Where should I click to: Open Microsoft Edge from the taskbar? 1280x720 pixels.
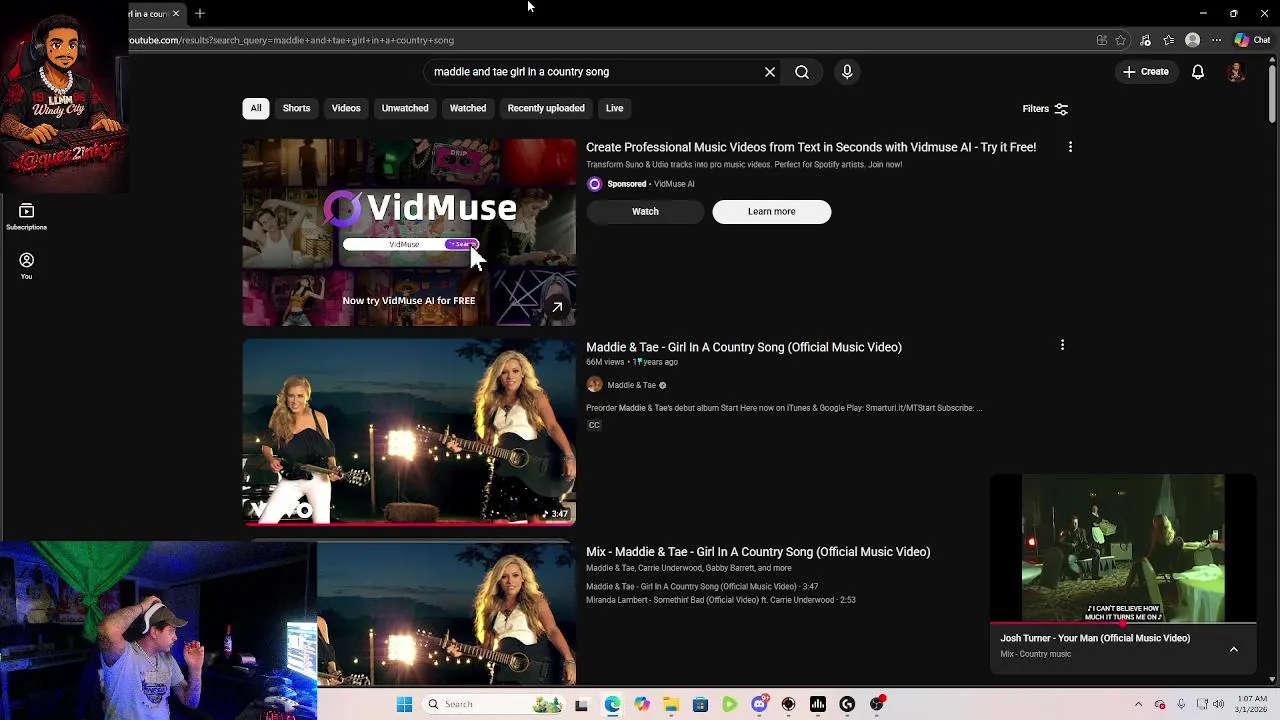point(612,704)
